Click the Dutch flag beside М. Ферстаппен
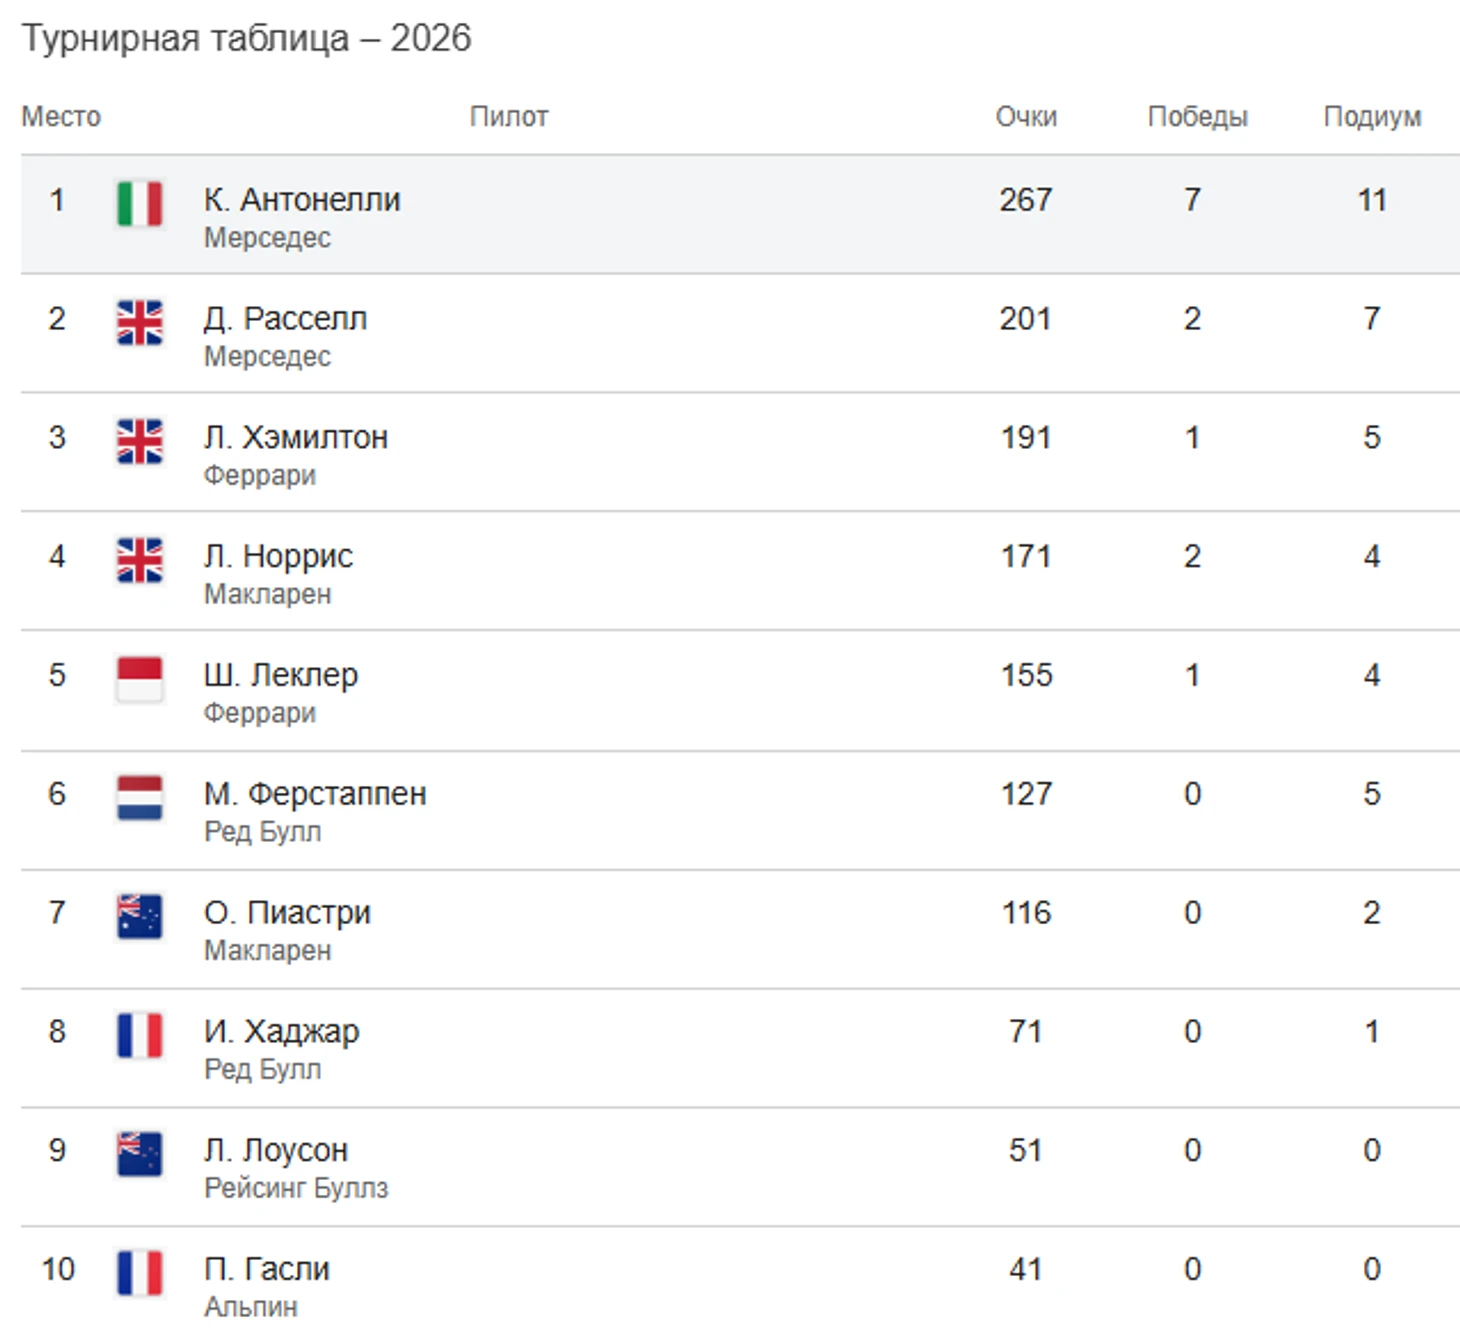This screenshot has height=1332, width=1460. [139, 798]
